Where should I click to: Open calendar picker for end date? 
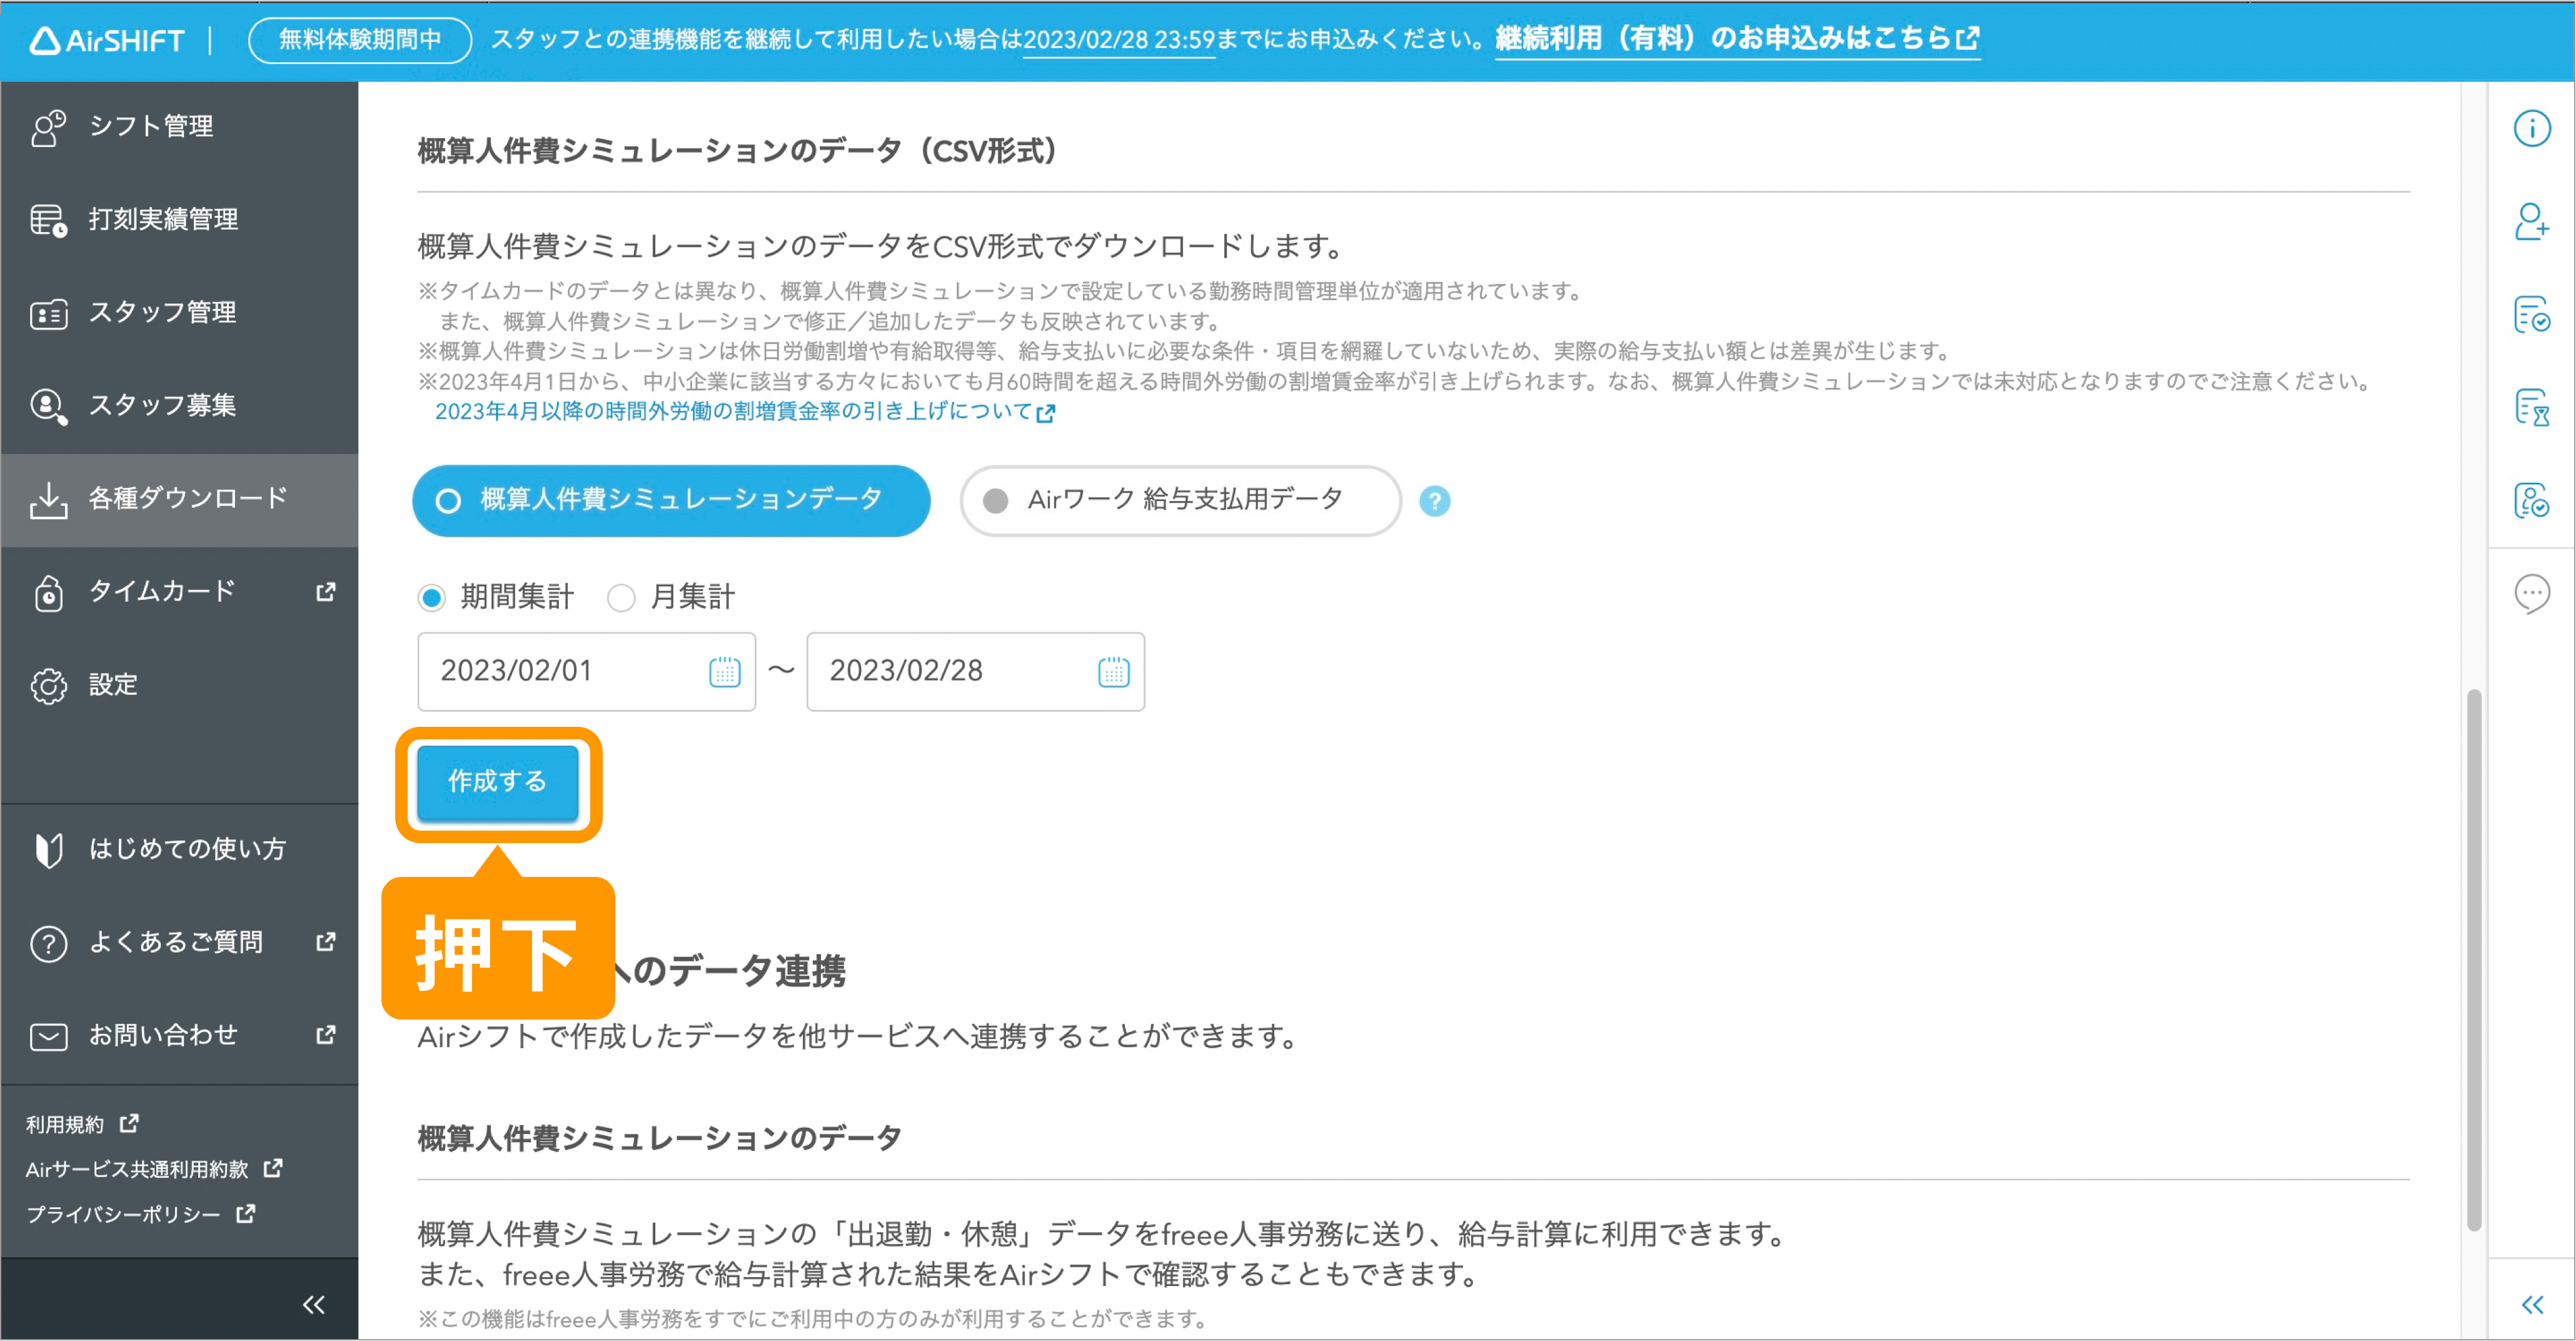(x=1113, y=671)
